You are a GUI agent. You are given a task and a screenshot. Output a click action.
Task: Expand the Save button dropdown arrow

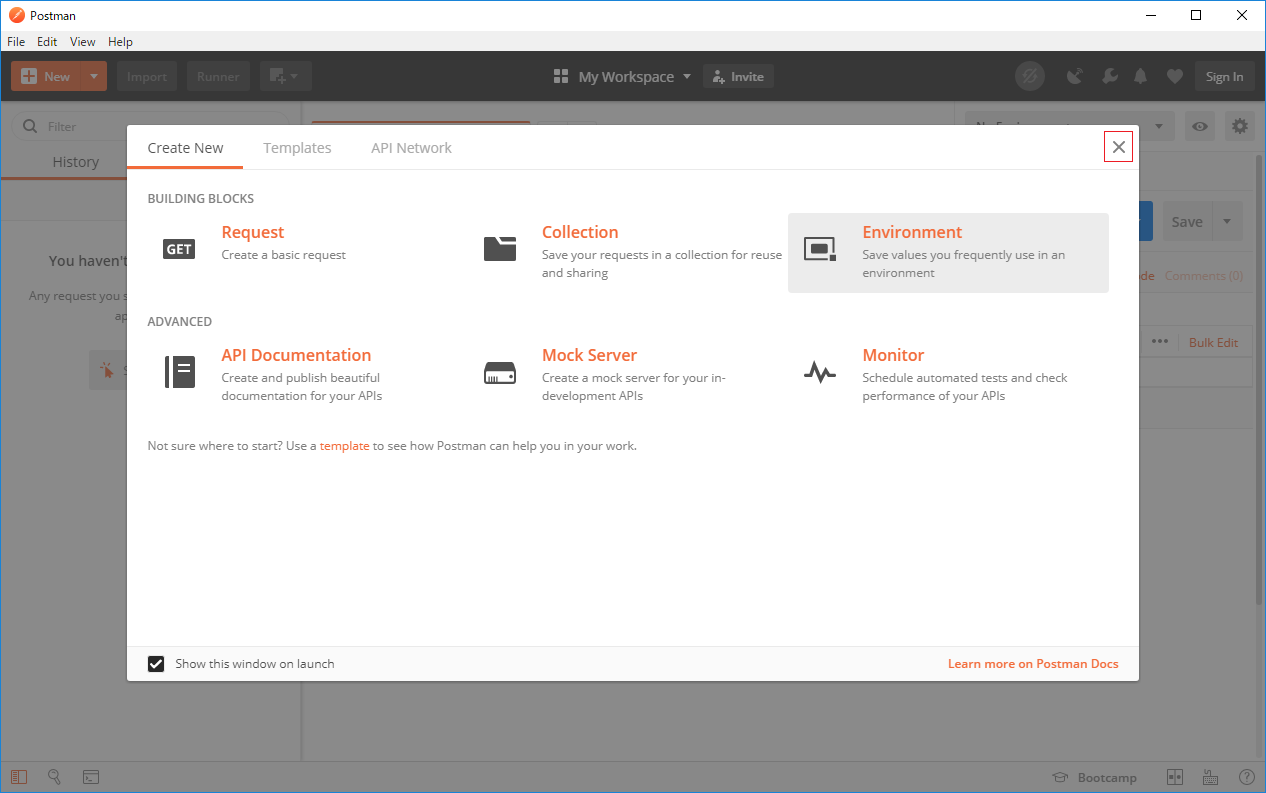click(x=1227, y=221)
